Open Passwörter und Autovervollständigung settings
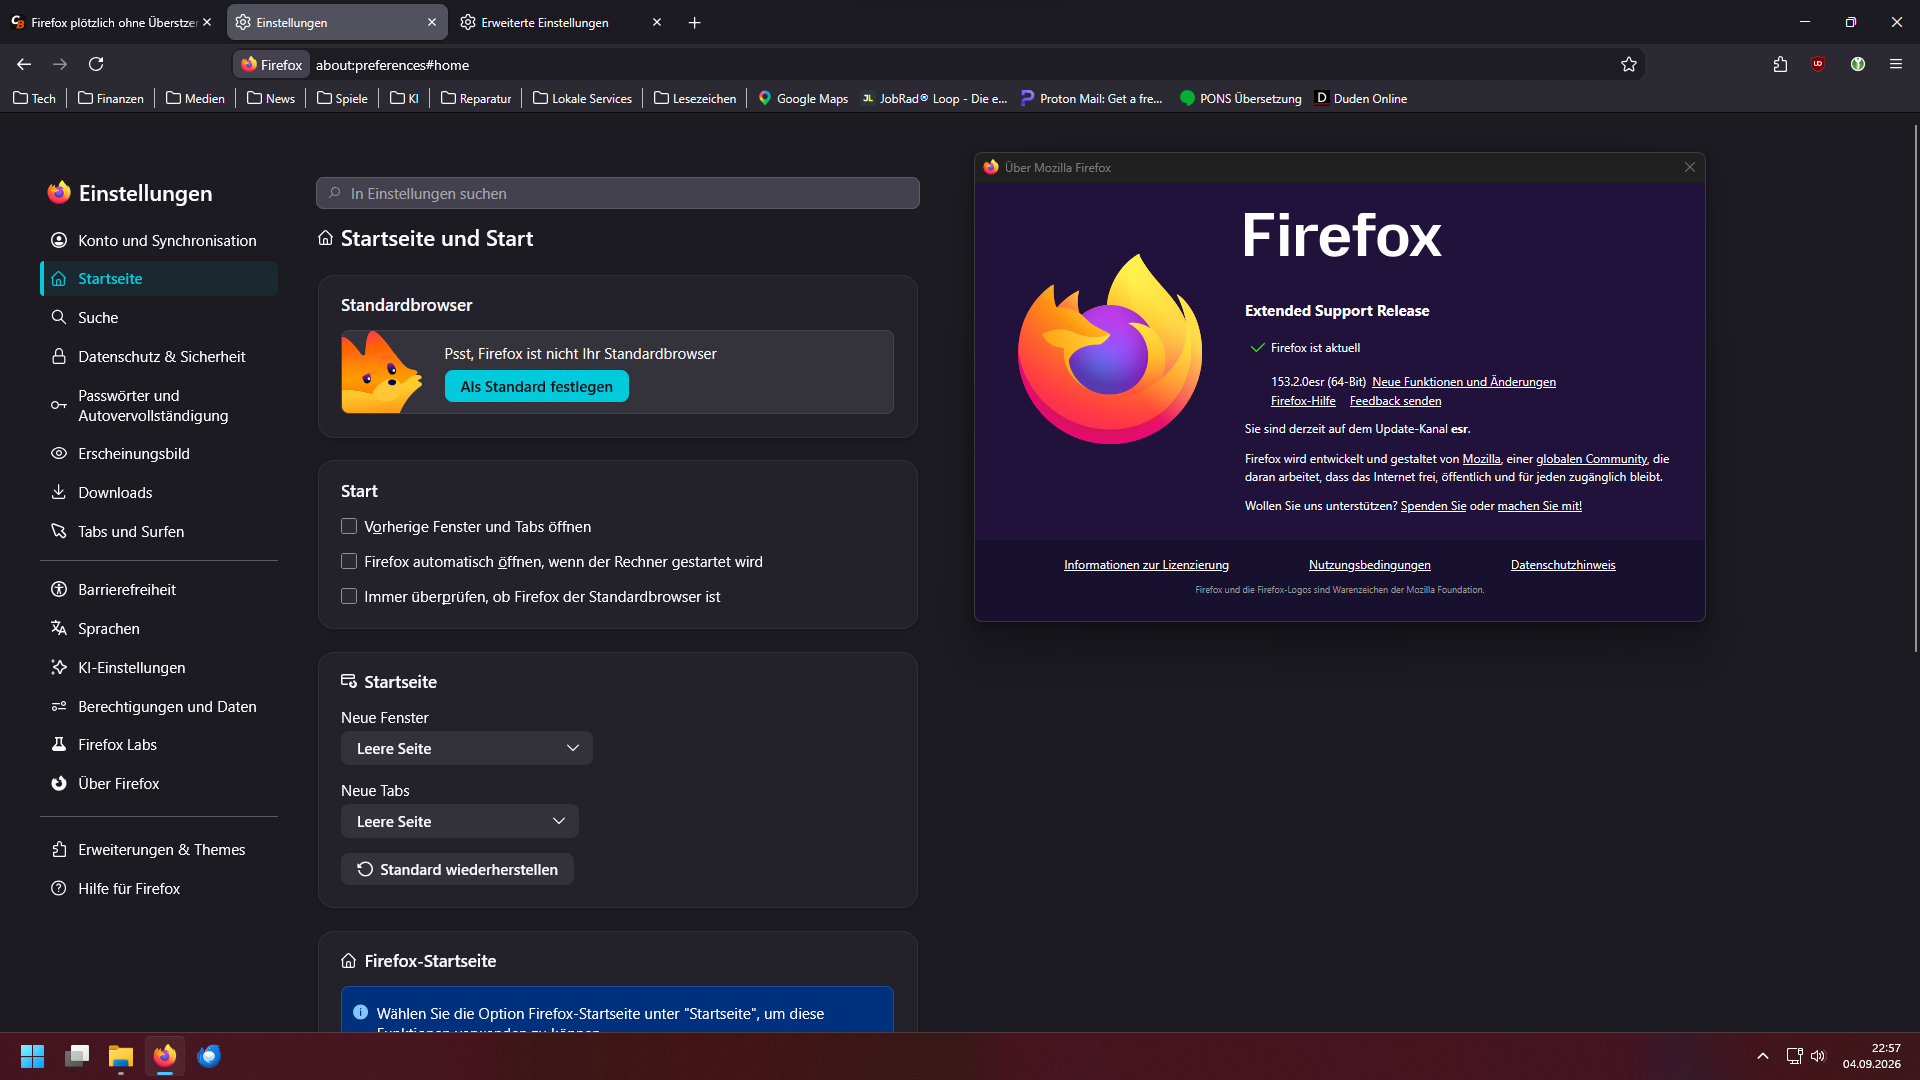Image resolution: width=1920 pixels, height=1080 pixels. click(x=159, y=406)
